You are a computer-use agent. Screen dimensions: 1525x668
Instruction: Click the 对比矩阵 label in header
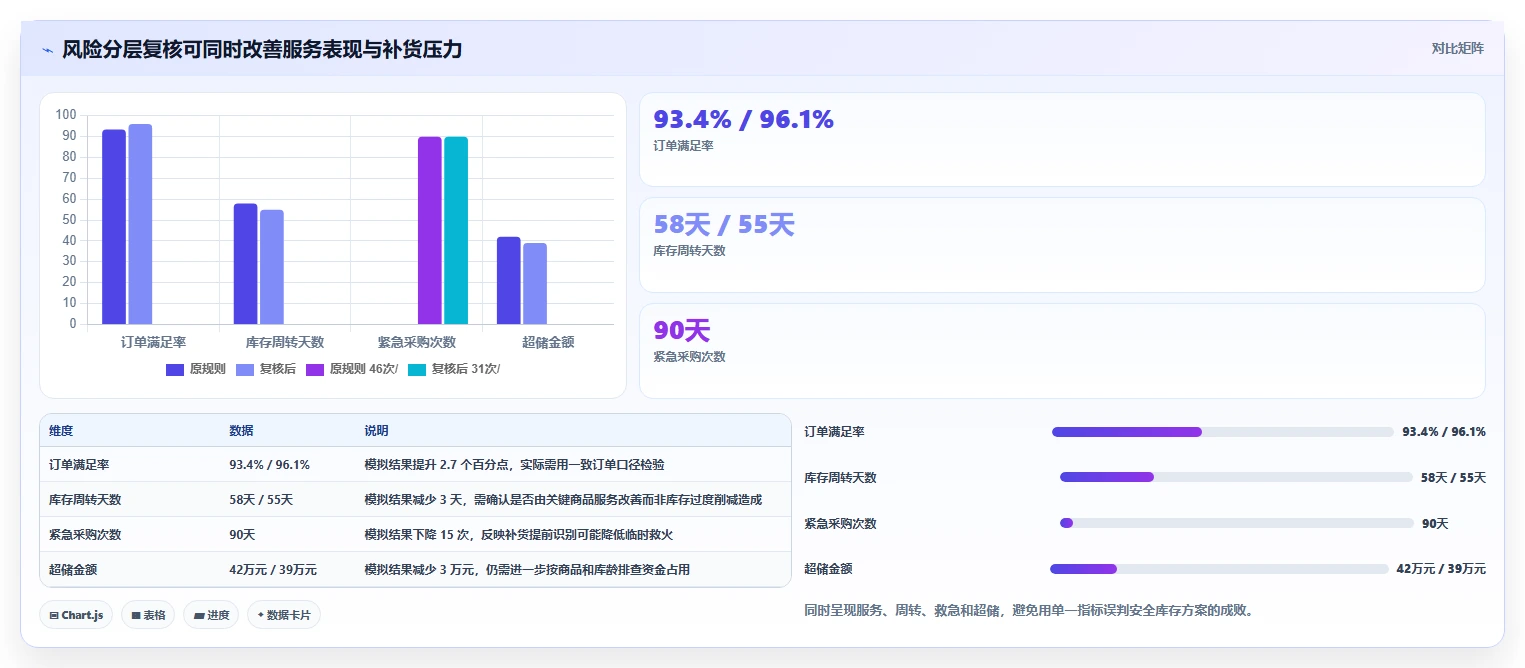tap(1457, 48)
